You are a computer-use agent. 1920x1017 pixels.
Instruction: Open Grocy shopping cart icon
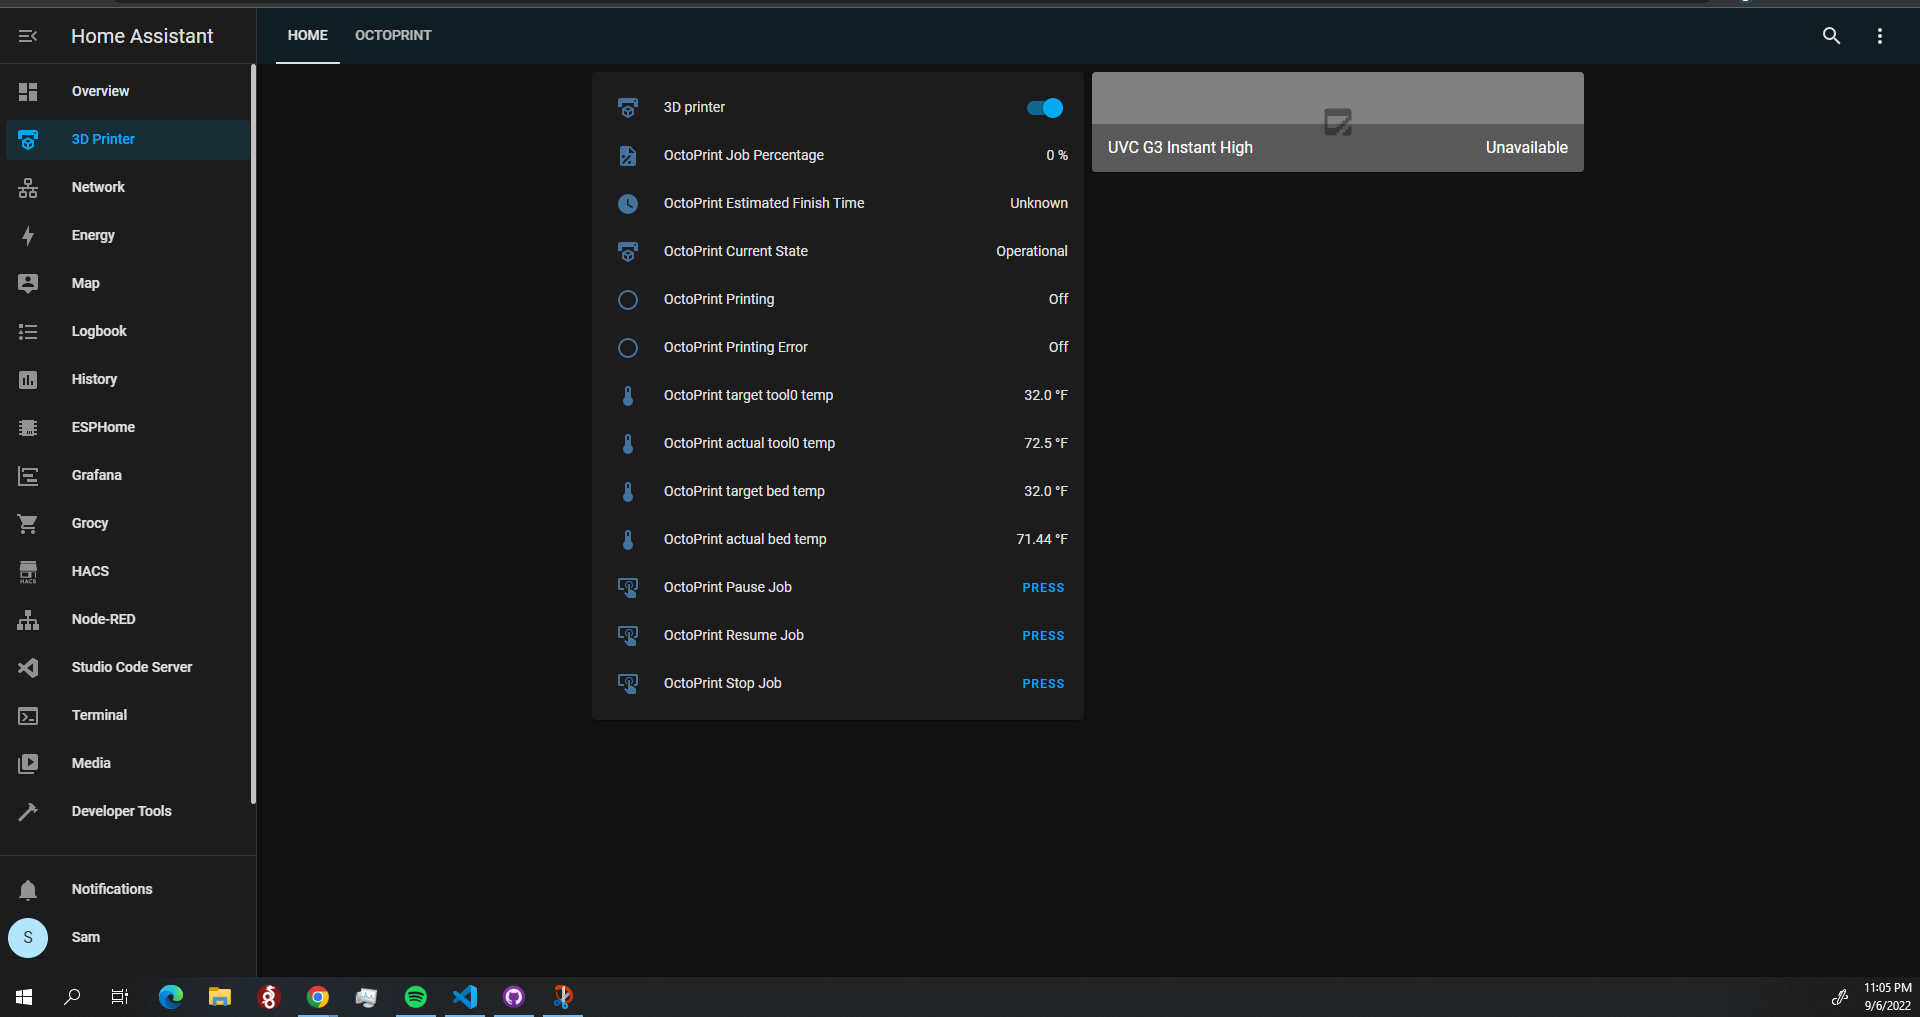click(x=28, y=524)
